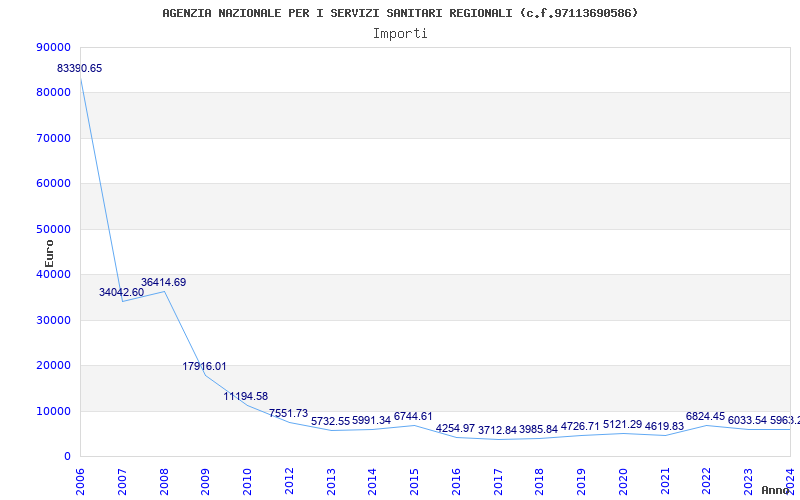Select the Euro y-axis title
The width and height of the screenshot is (800, 500).
point(49,254)
